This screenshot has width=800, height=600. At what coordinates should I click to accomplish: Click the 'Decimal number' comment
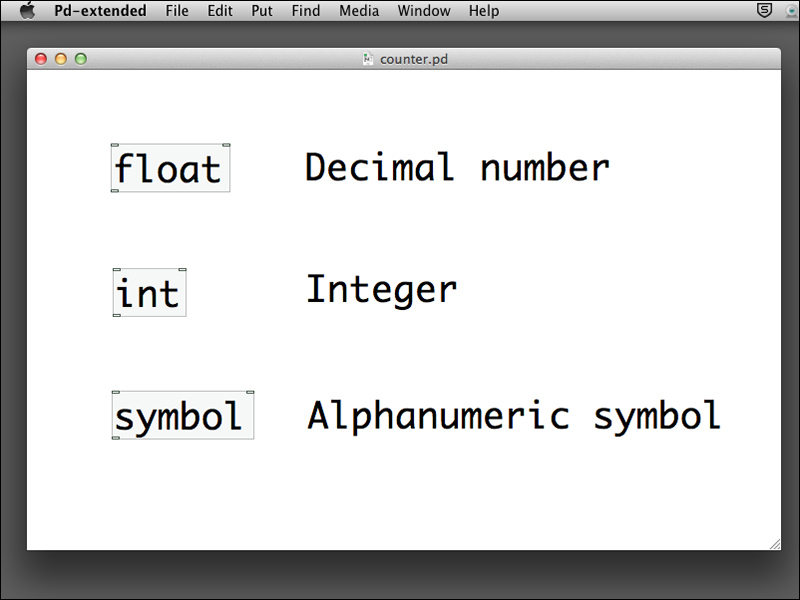(x=457, y=167)
